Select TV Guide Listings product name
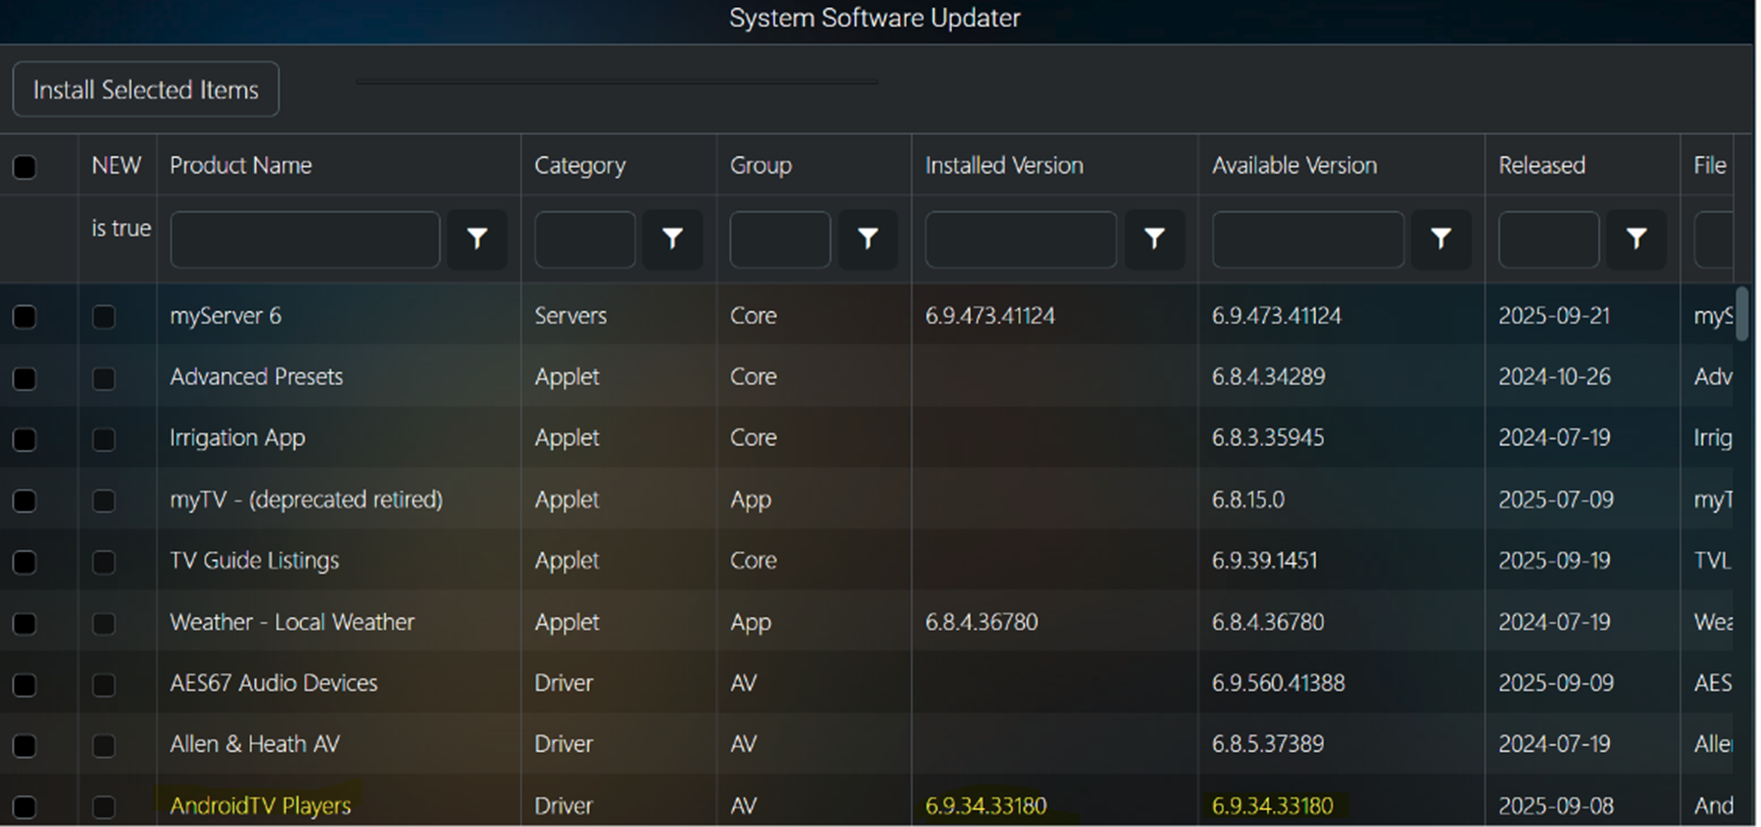The height and width of the screenshot is (827, 1761). click(254, 560)
